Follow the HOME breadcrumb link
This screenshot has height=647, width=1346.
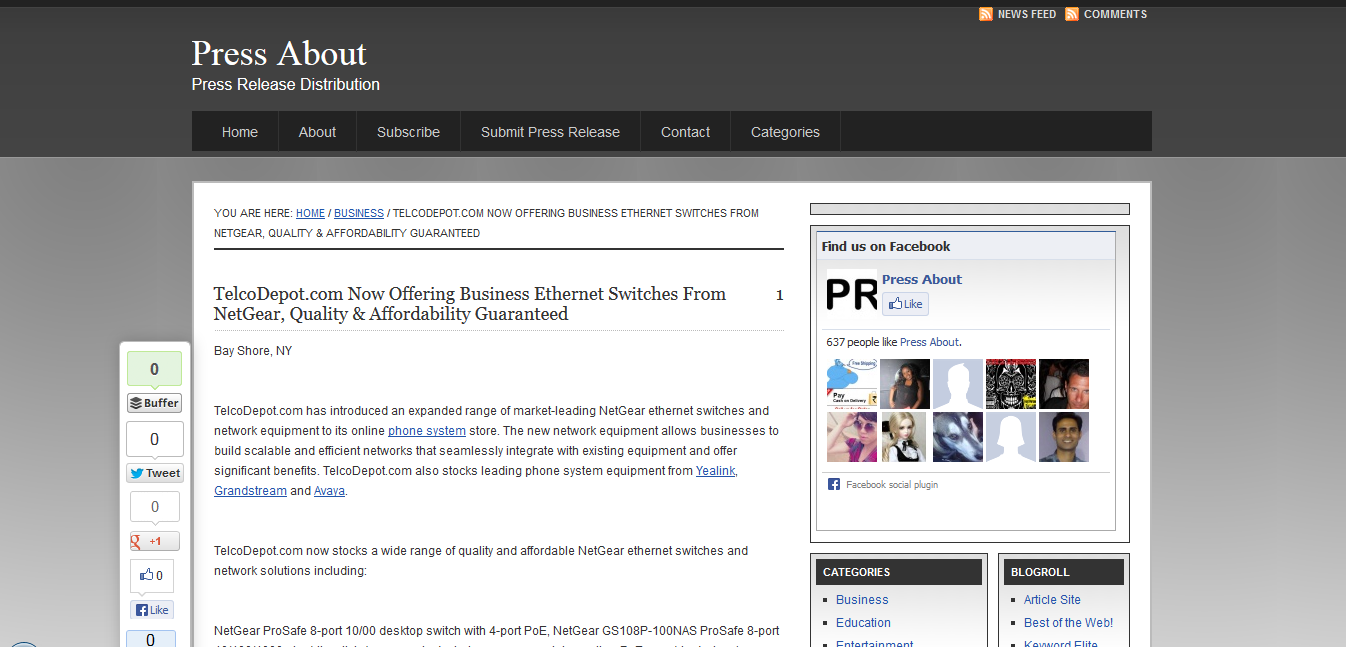310,213
